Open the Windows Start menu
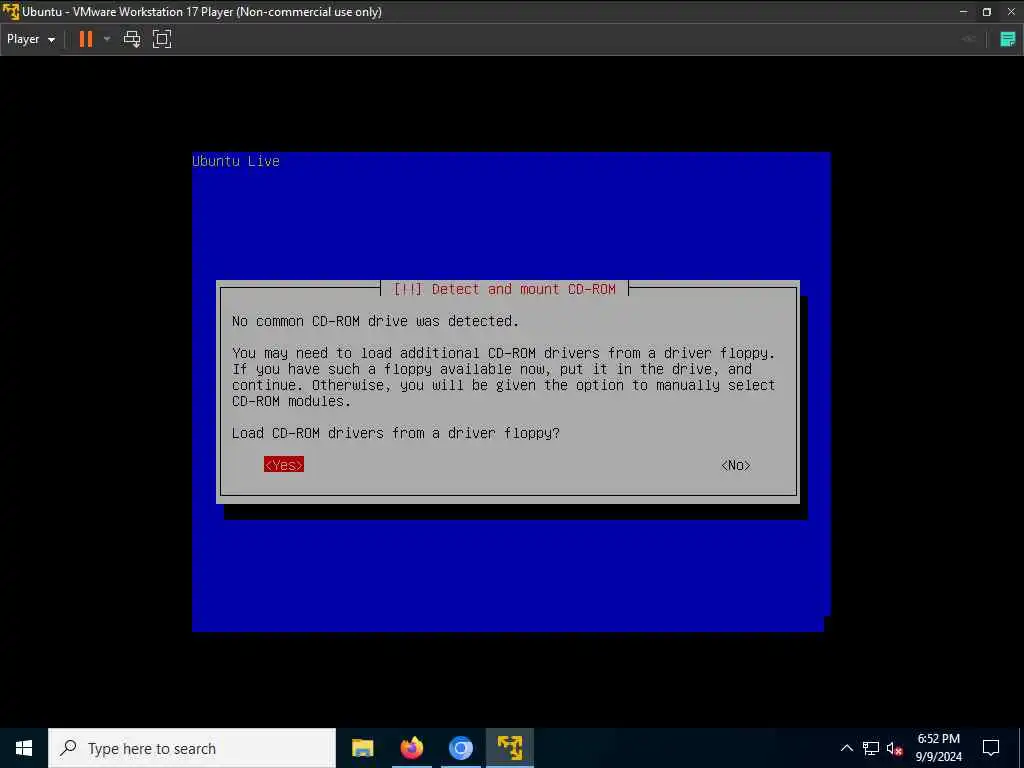This screenshot has width=1024, height=768. (x=24, y=748)
